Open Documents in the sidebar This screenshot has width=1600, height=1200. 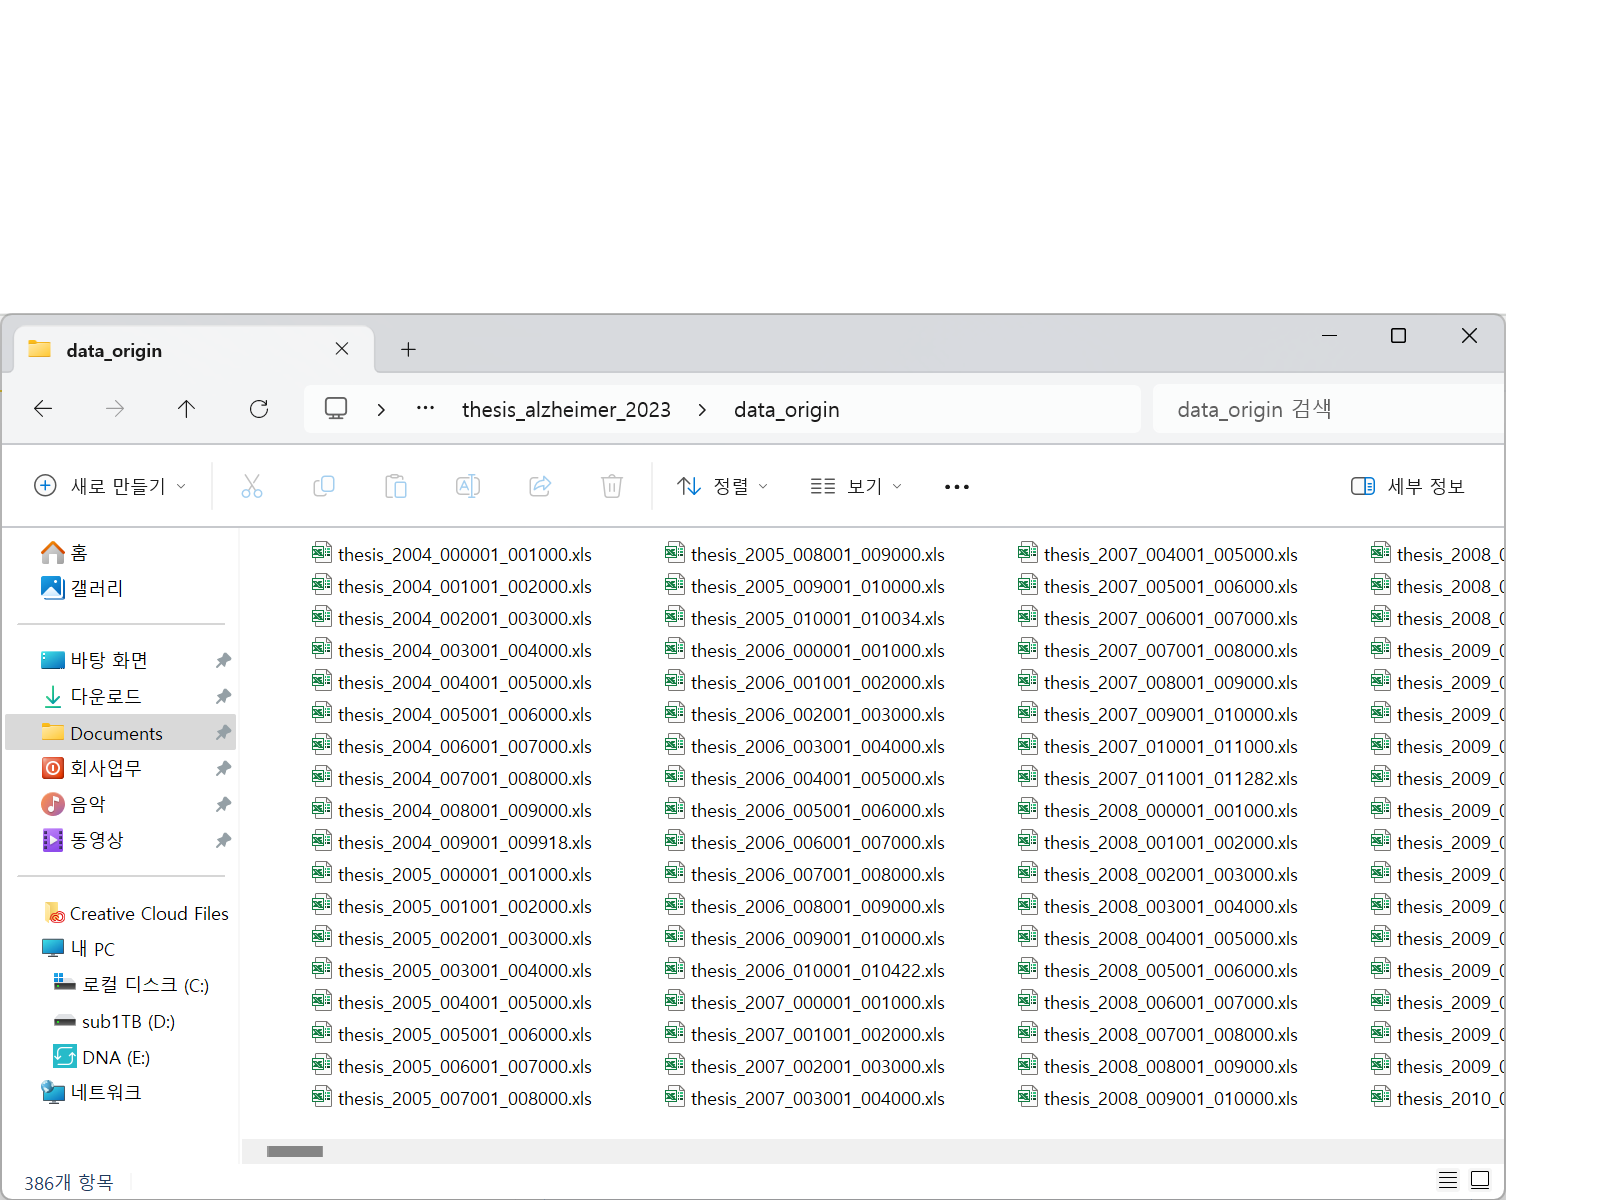coord(116,733)
